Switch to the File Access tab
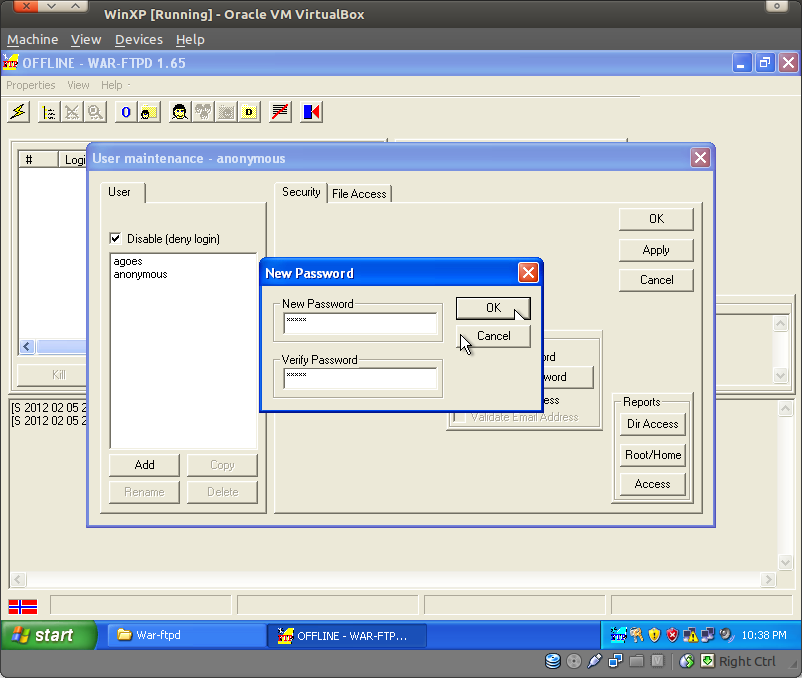This screenshot has height=678, width=802. tap(359, 194)
